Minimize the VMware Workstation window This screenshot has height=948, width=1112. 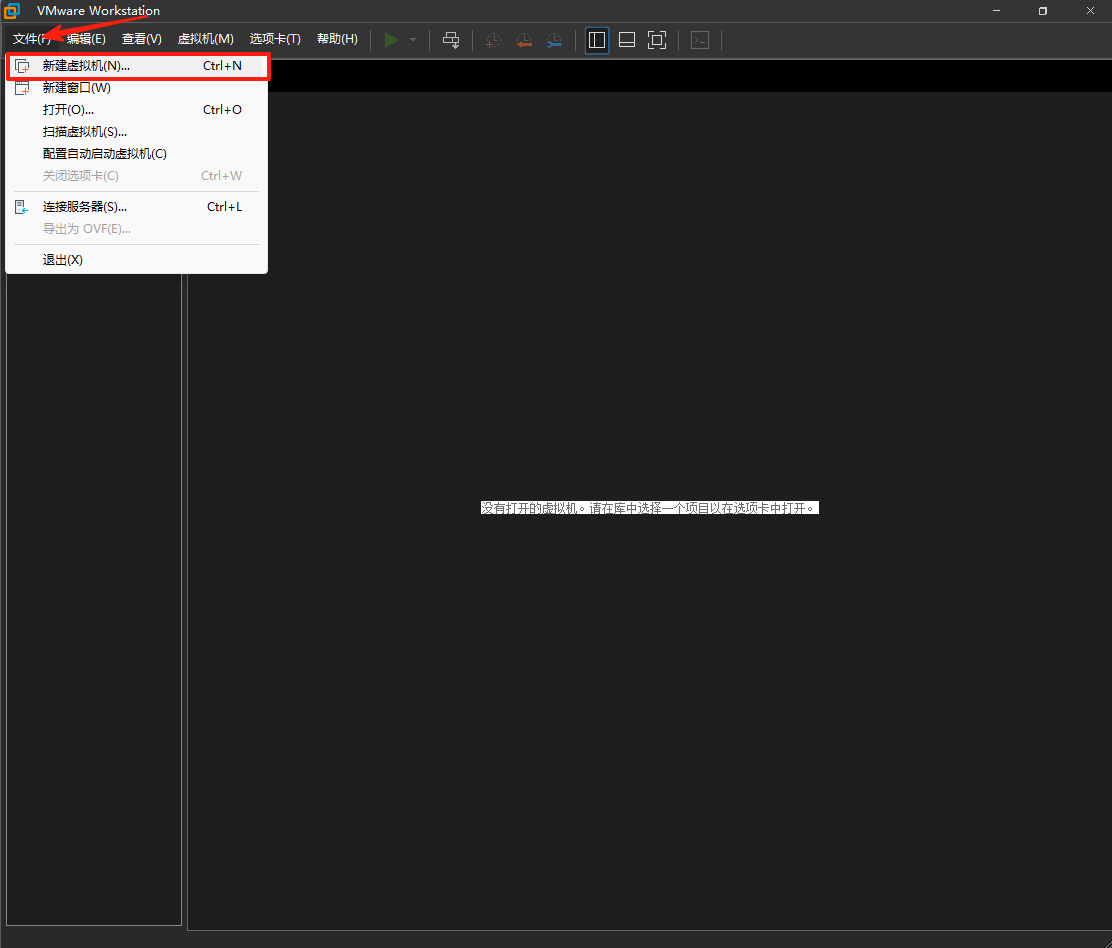[x=996, y=11]
